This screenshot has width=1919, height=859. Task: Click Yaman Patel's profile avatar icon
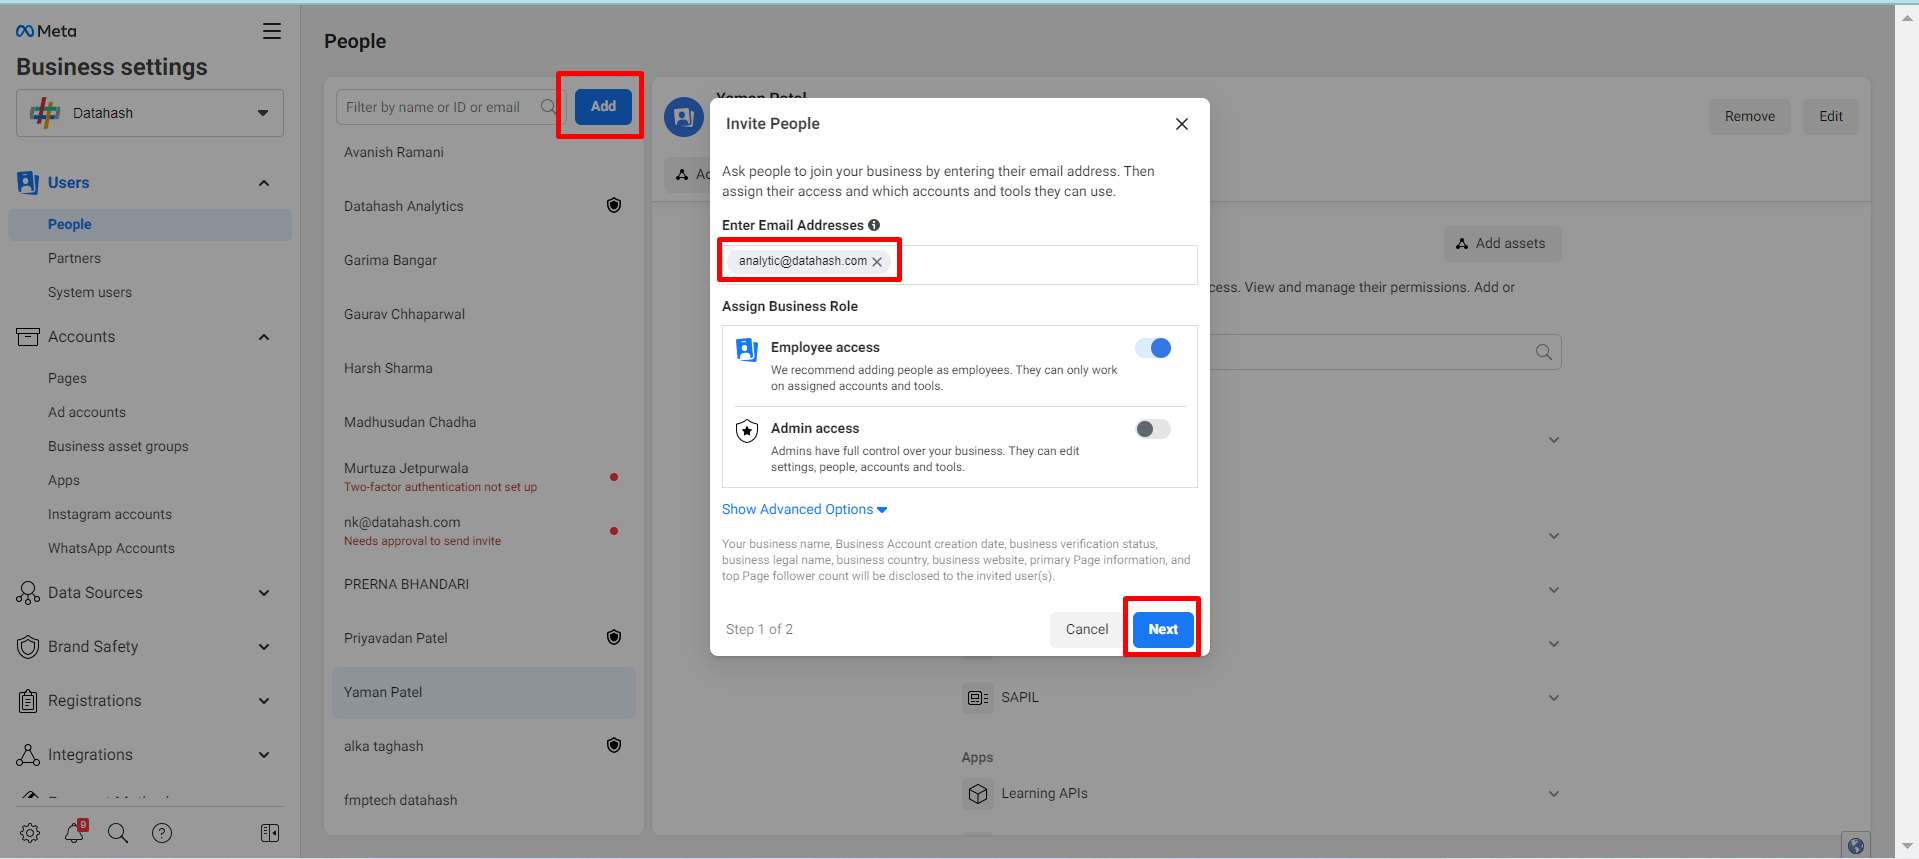(x=684, y=117)
